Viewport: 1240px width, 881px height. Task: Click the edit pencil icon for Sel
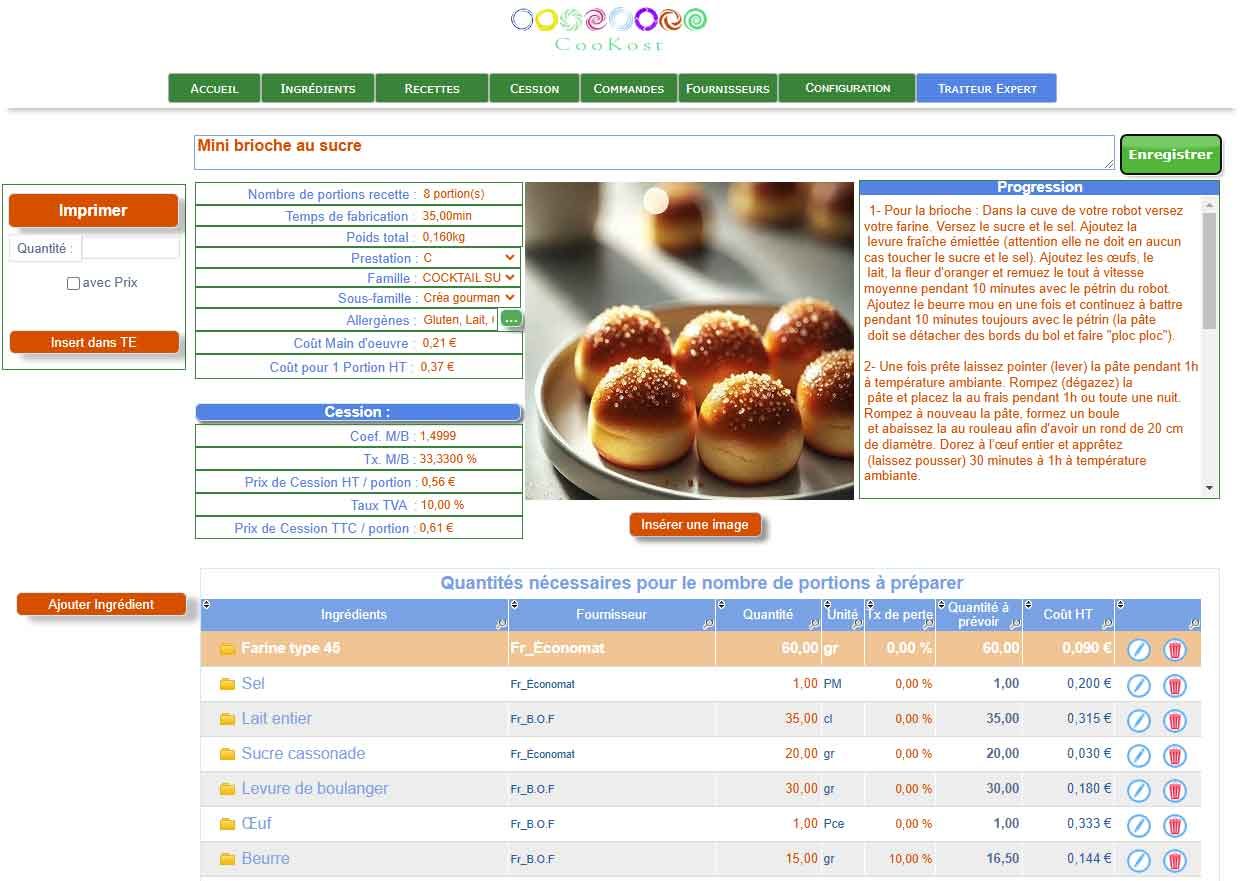point(1138,685)
